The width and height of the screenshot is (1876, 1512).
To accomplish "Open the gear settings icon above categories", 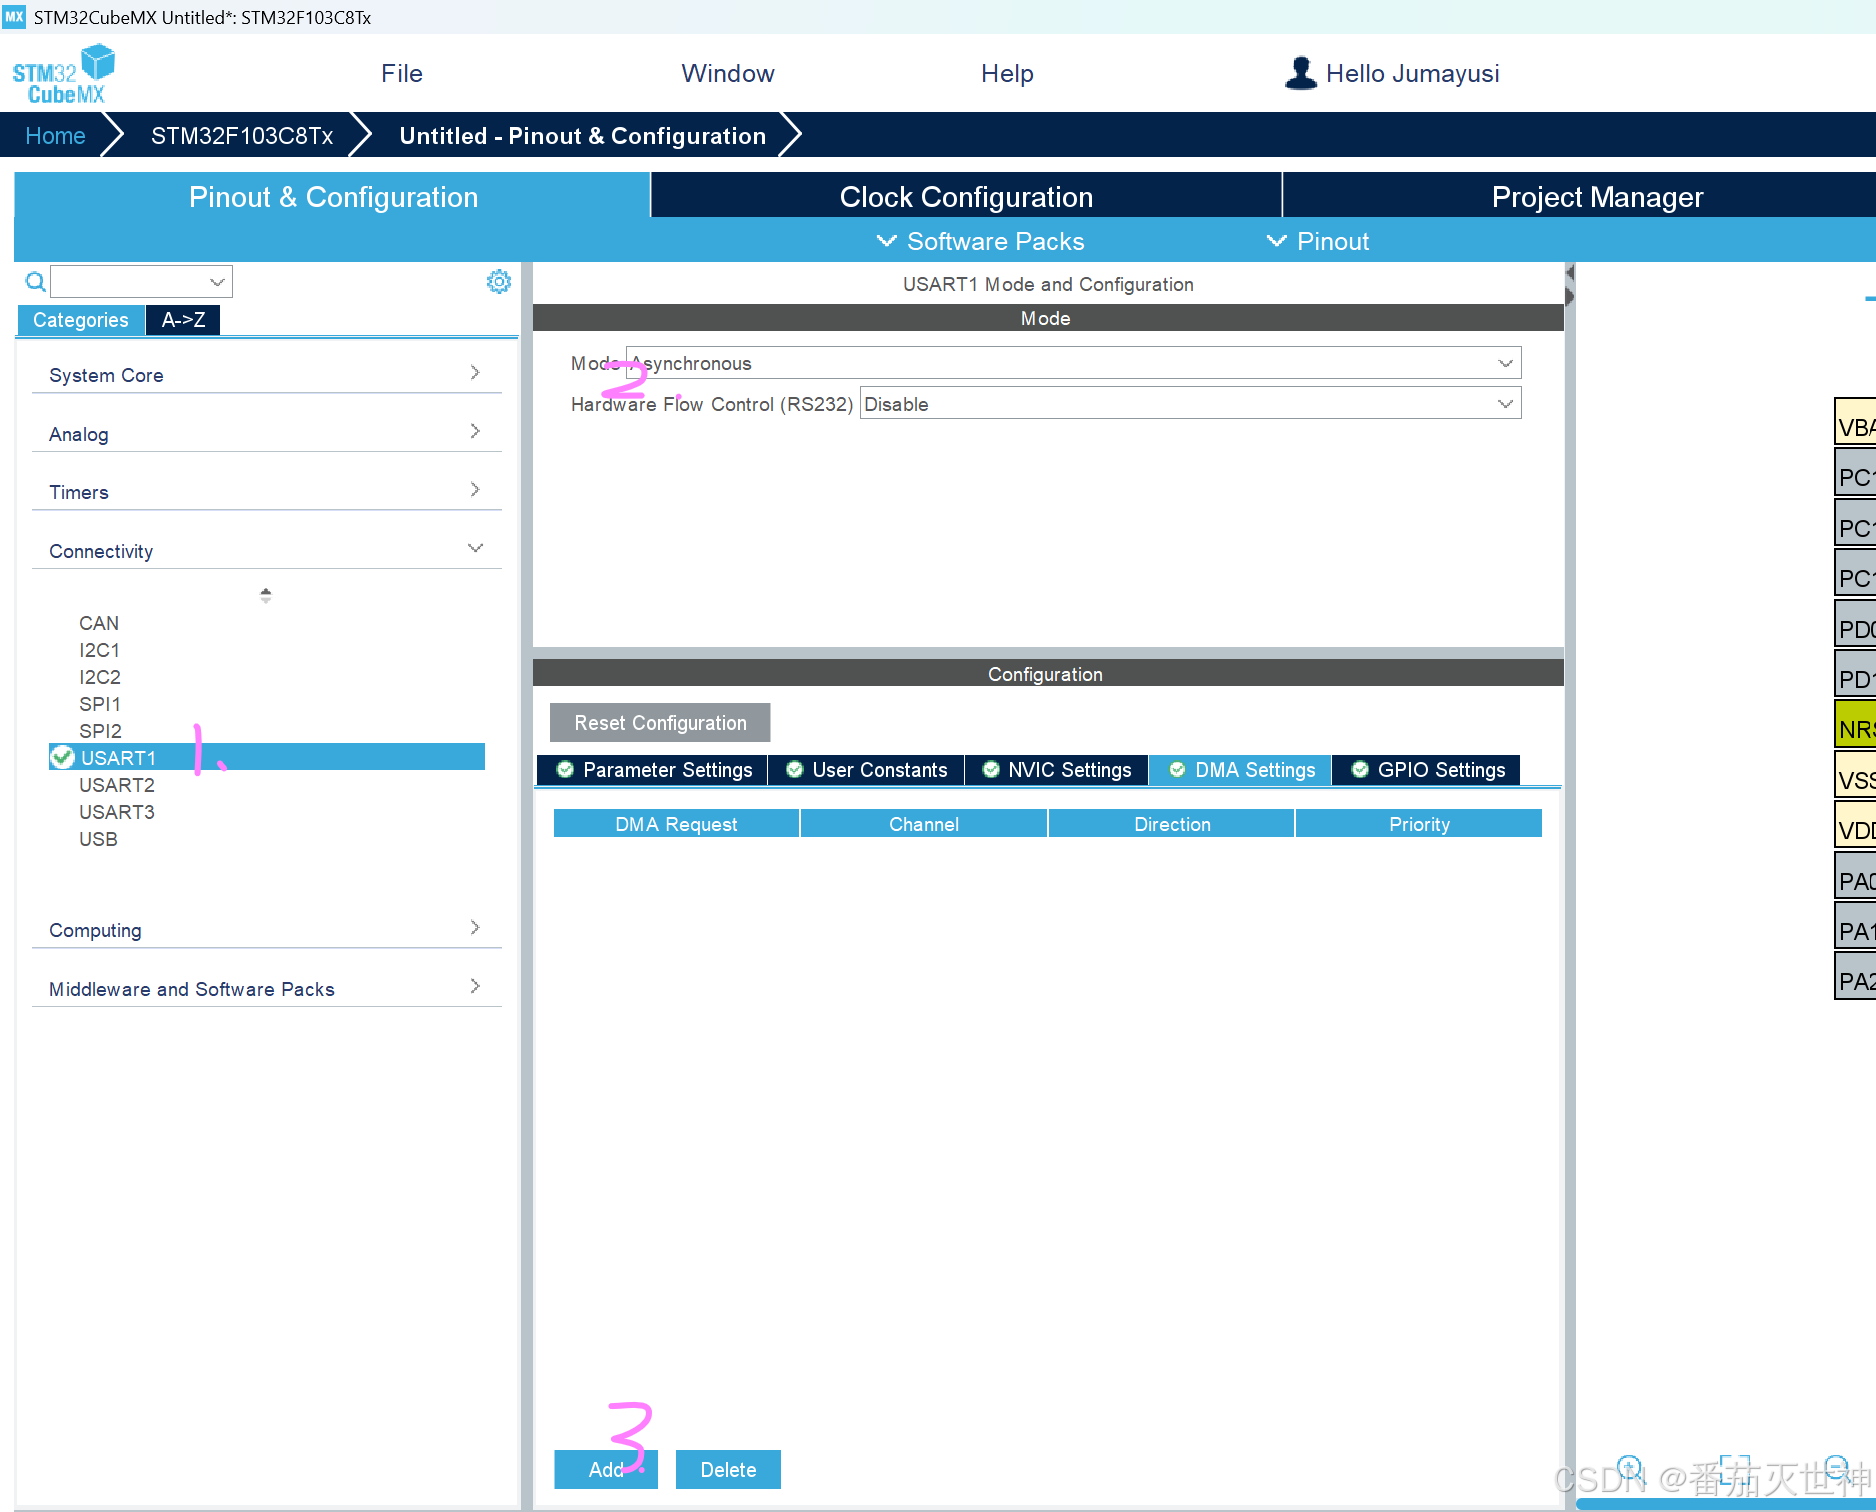I will point(498,281).
